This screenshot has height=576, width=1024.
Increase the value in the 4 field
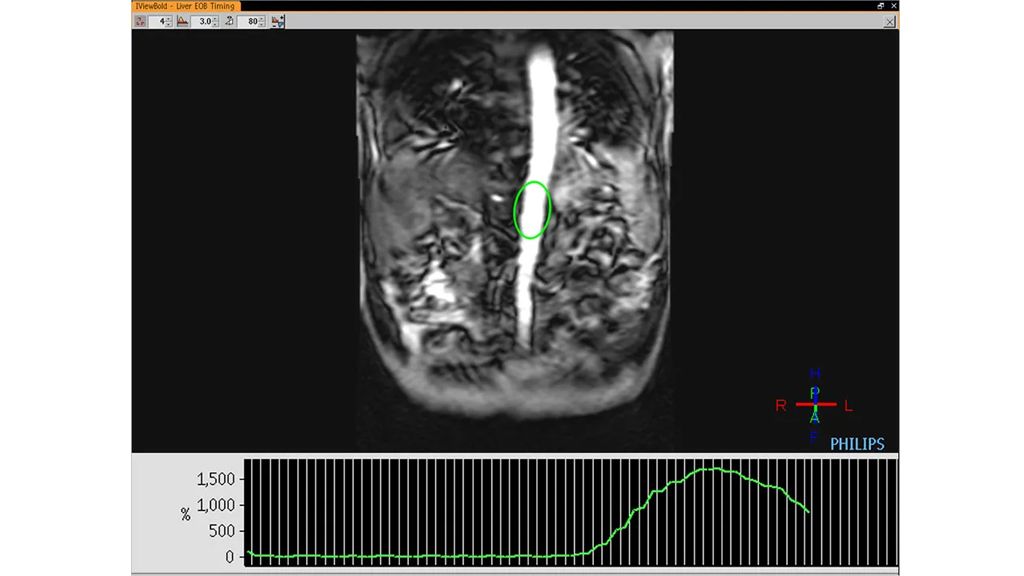169,19
